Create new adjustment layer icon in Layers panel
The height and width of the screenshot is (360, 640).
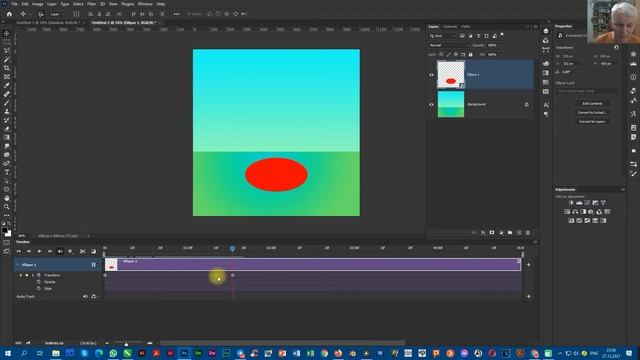pyautogui.click(x=501, y=233)
